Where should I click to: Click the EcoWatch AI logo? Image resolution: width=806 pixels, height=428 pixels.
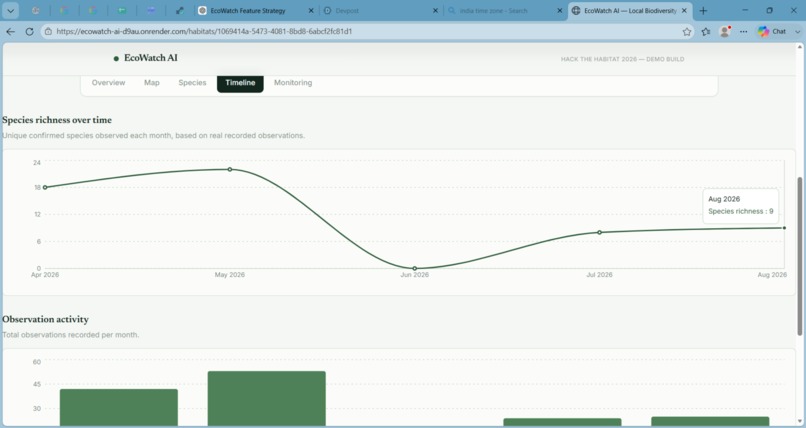pos(145,58)
